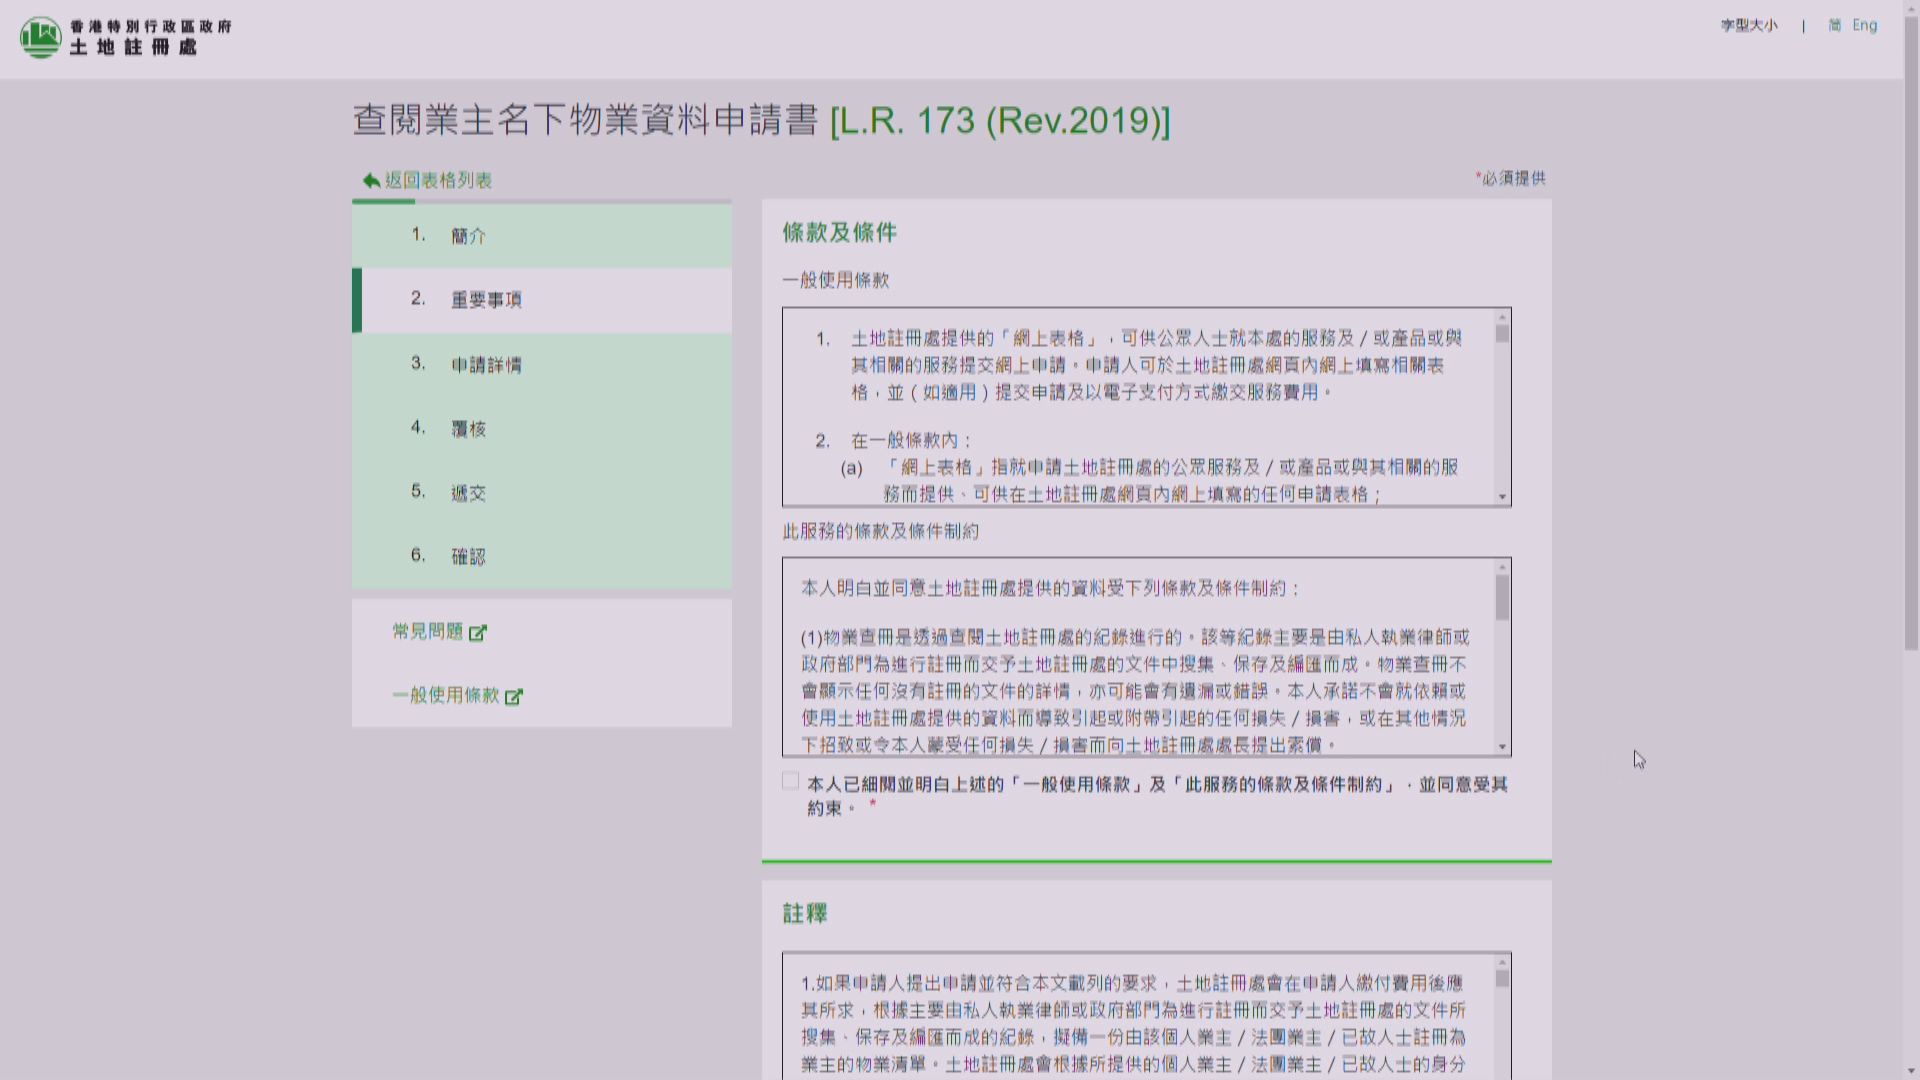Select step 4 覆核
The height and width of the screenshot is (1080, 1920).
(542, 428)
